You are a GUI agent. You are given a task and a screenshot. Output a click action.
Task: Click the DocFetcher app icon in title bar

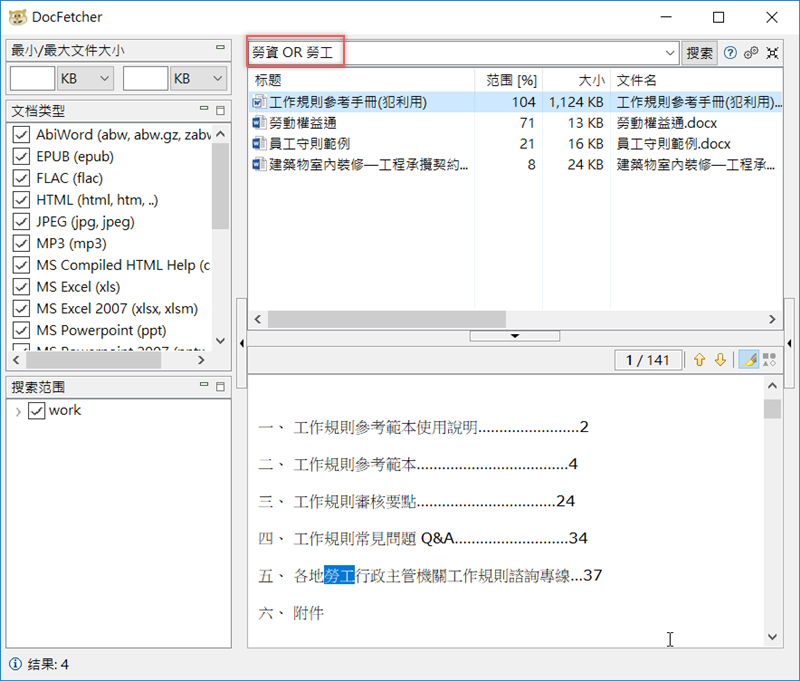18,17
